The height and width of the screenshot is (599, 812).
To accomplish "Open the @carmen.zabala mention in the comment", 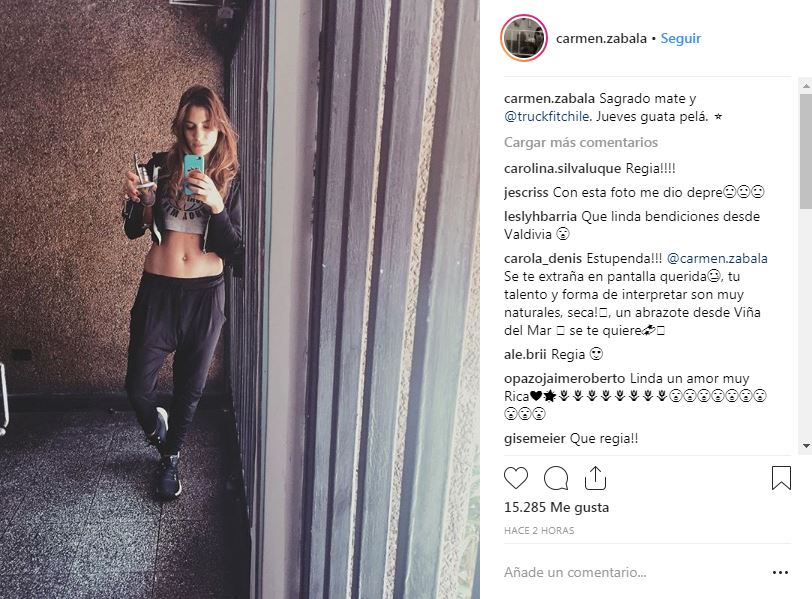I will [x=717, y=258].
